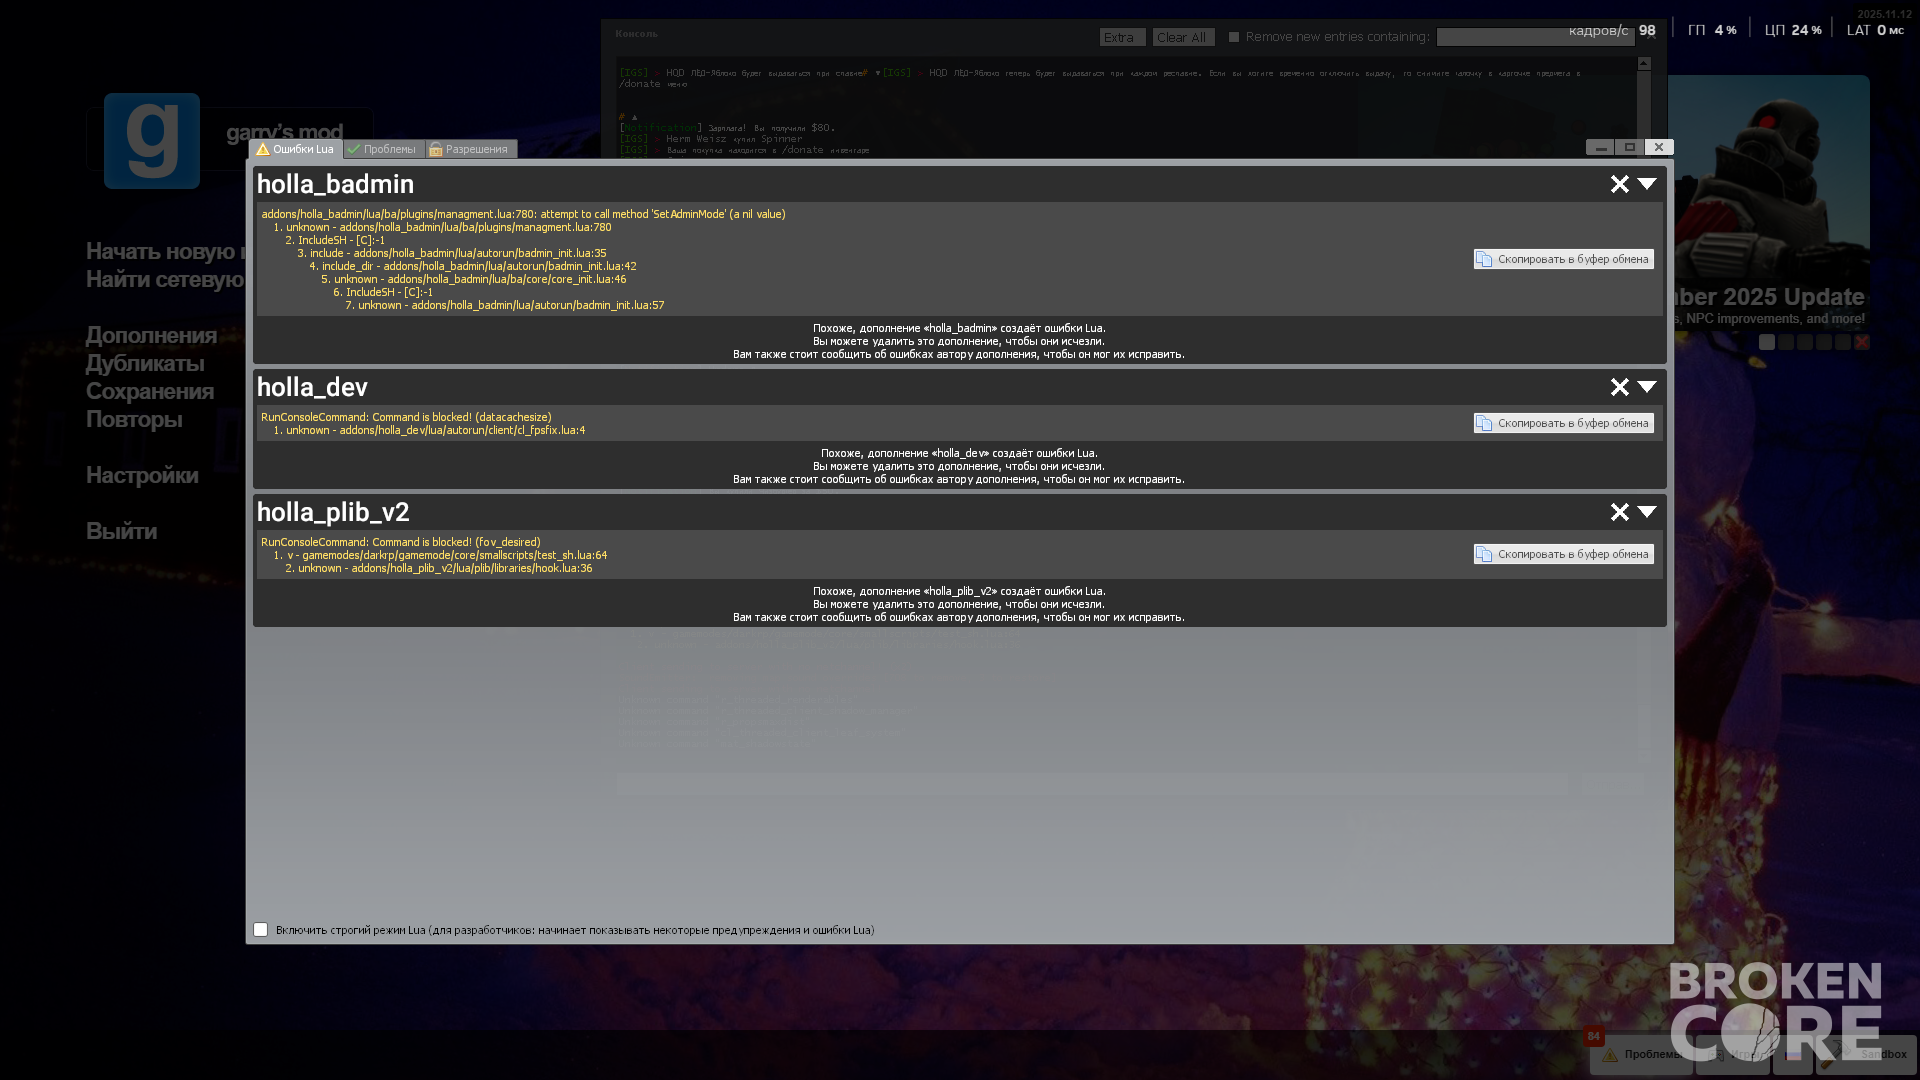
Task: Open Настройки in the main menu
Action: [142, 476]
